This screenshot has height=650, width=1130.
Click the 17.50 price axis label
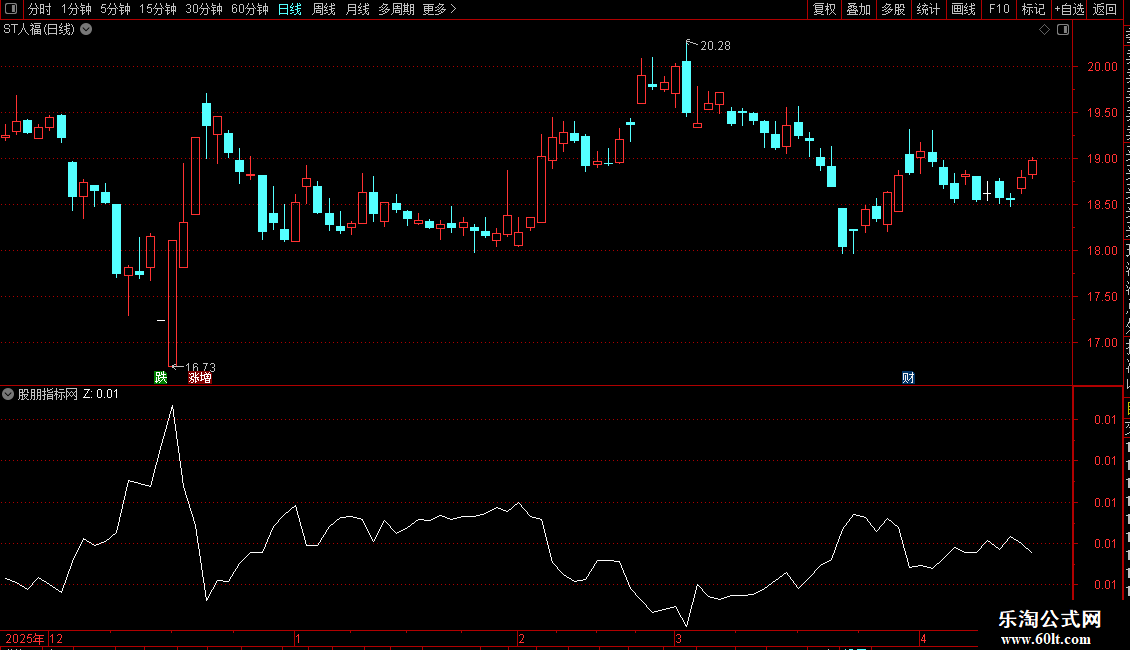coord(1102,297)
